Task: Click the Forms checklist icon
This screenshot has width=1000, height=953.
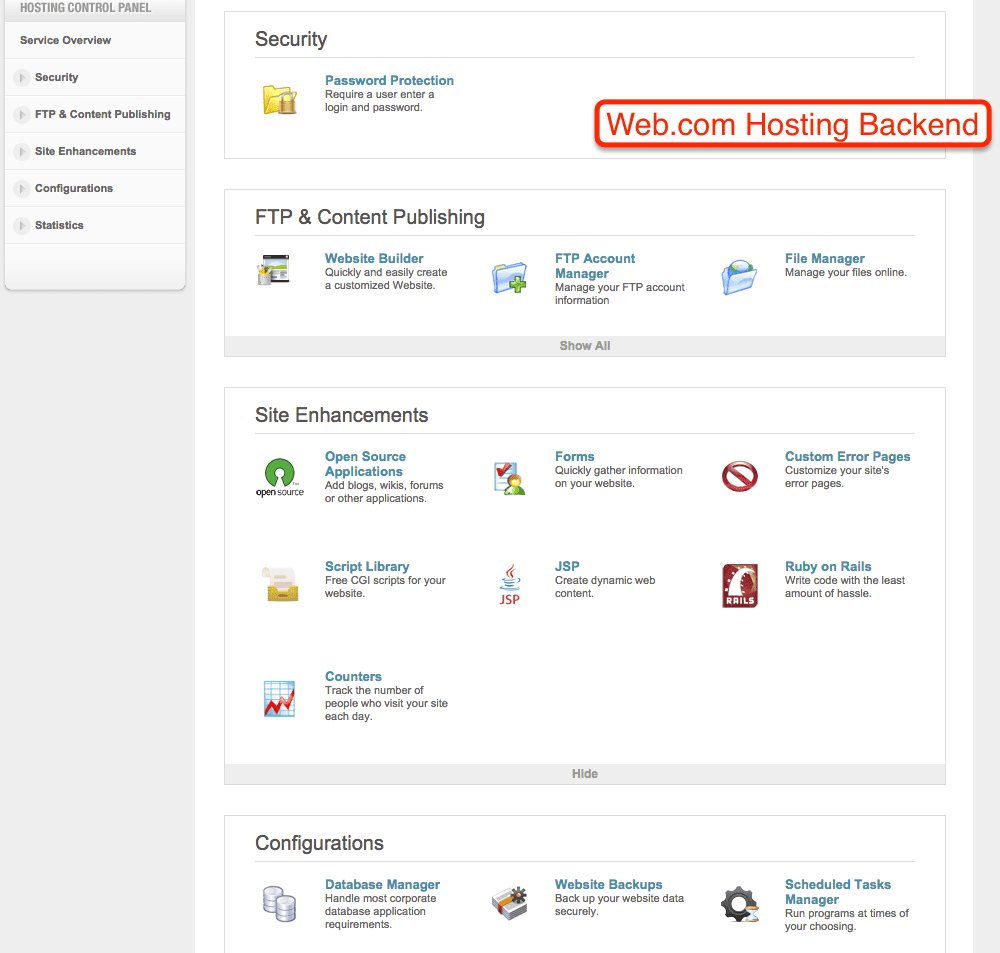Action: pyautogui.click(x=510, y=478)
